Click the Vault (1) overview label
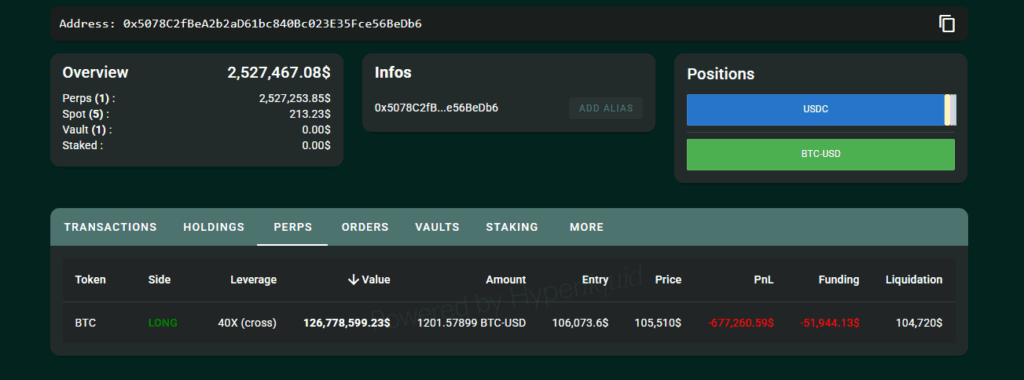 pyautogui.click(x=88, y=130)
